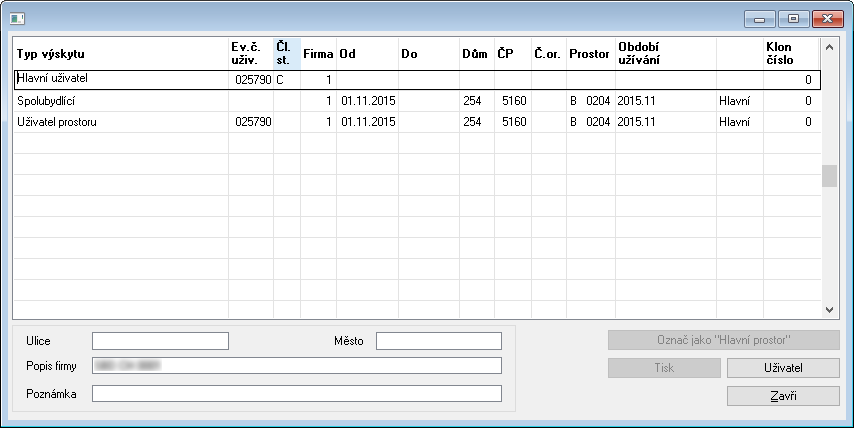Click 025790 in the Uživatel prostoru row

(x=253, y=122)
